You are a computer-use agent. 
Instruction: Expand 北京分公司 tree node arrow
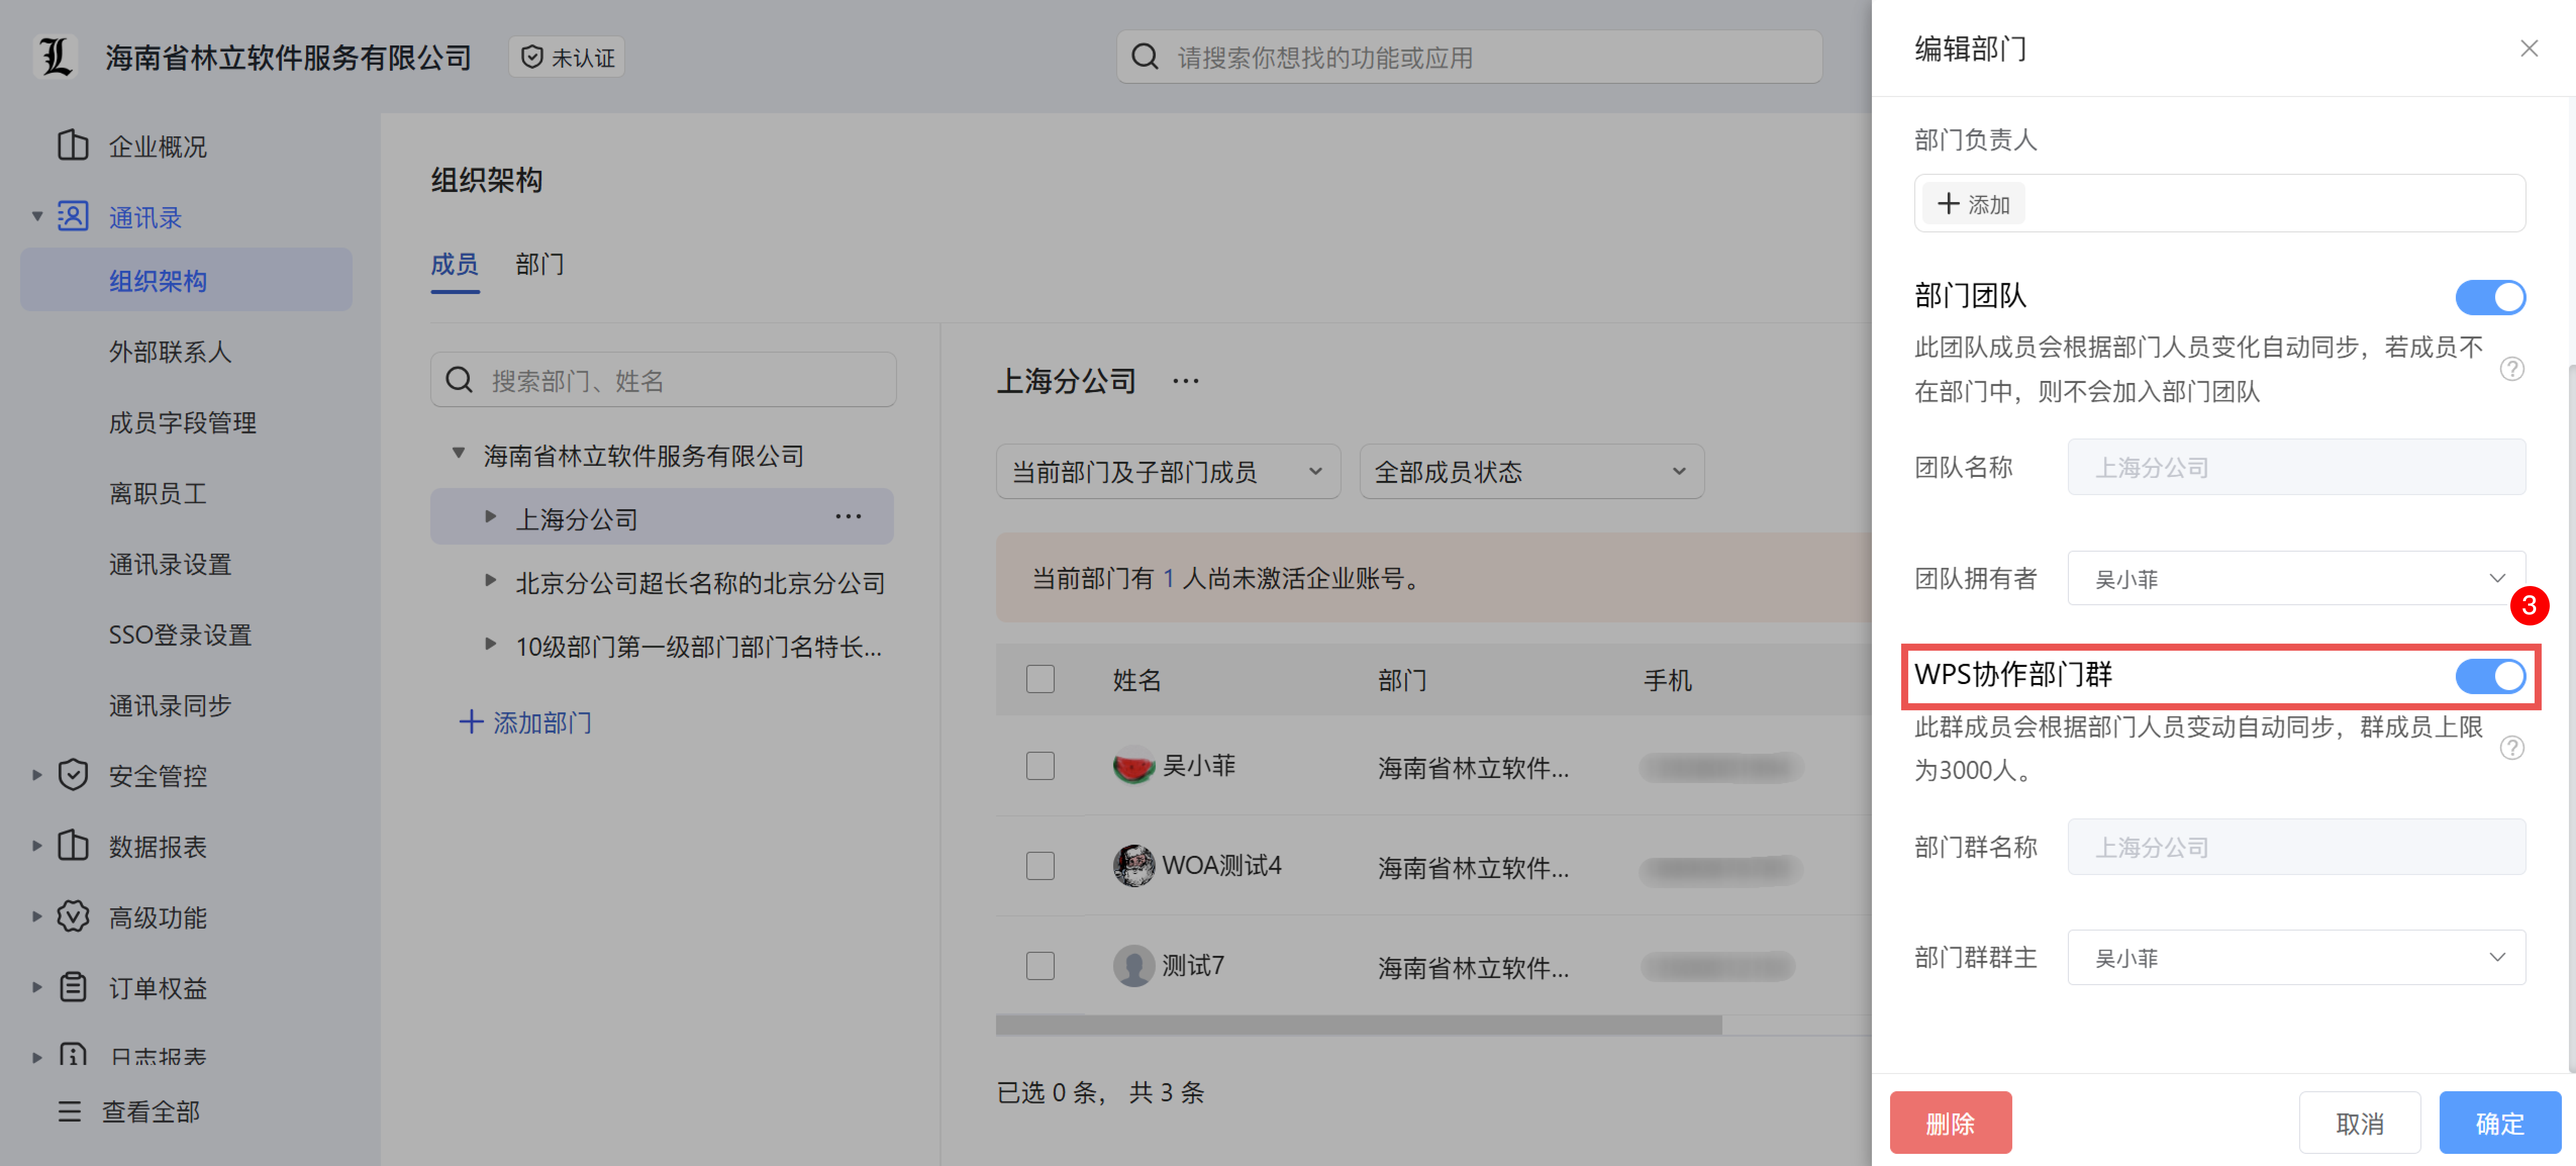click(x=490, y=580)
